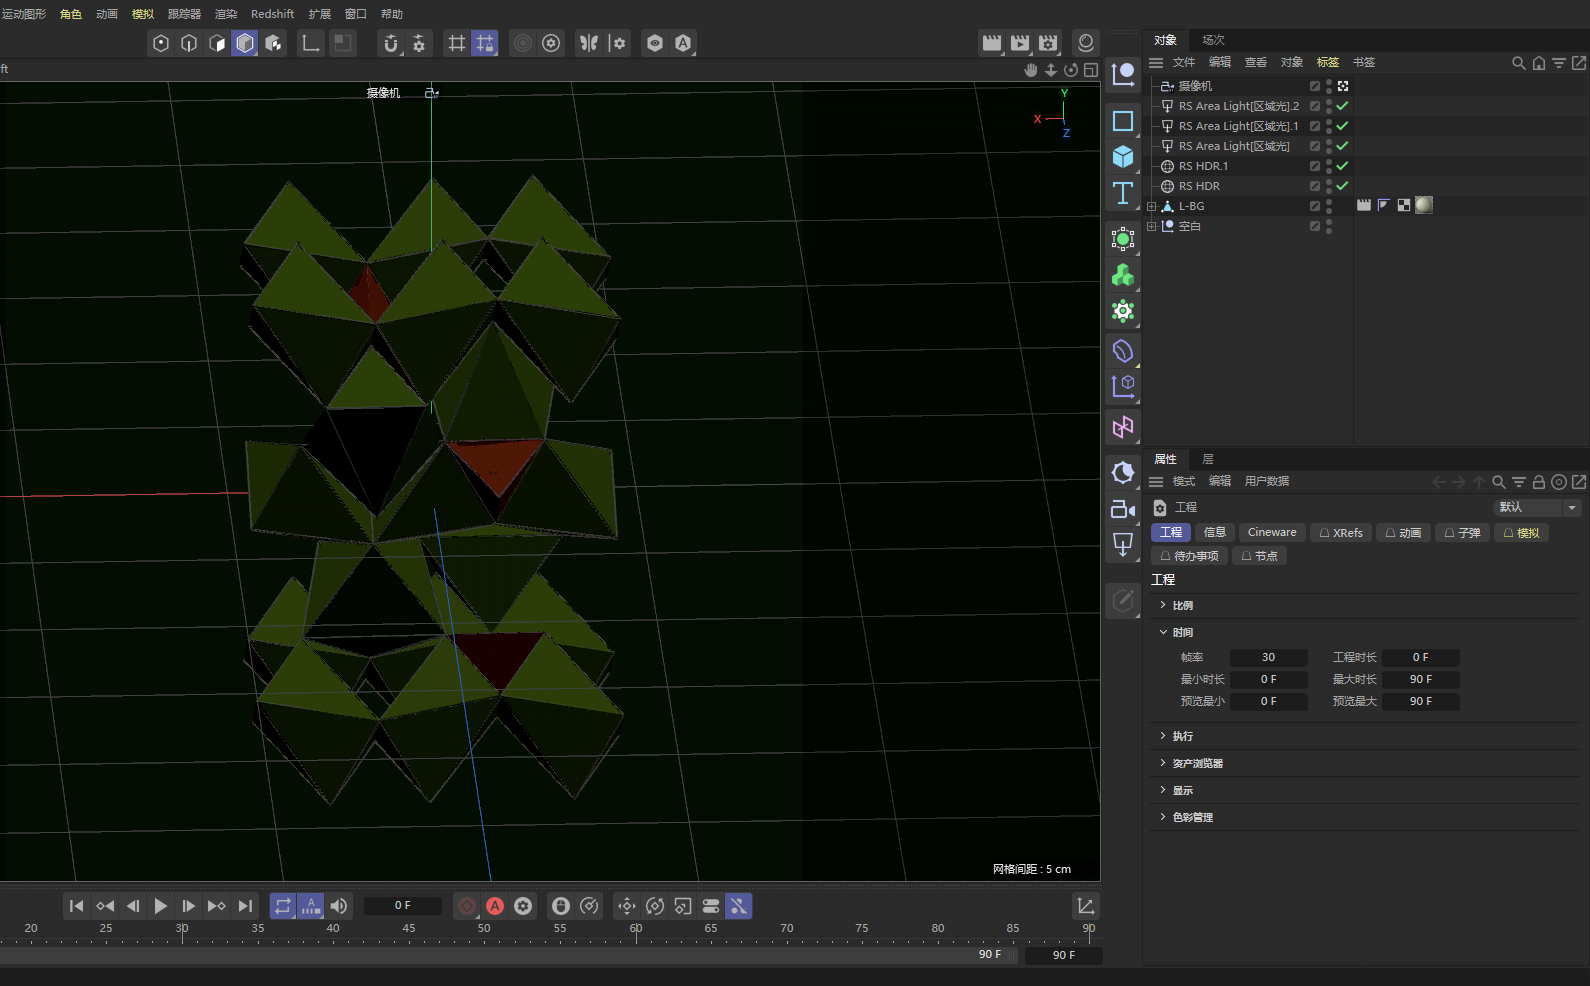Image resolution: width=1590 pixels, height=986 pixels.
Task: Open the green gear-like effector icon
Action: coord(1123,311)
